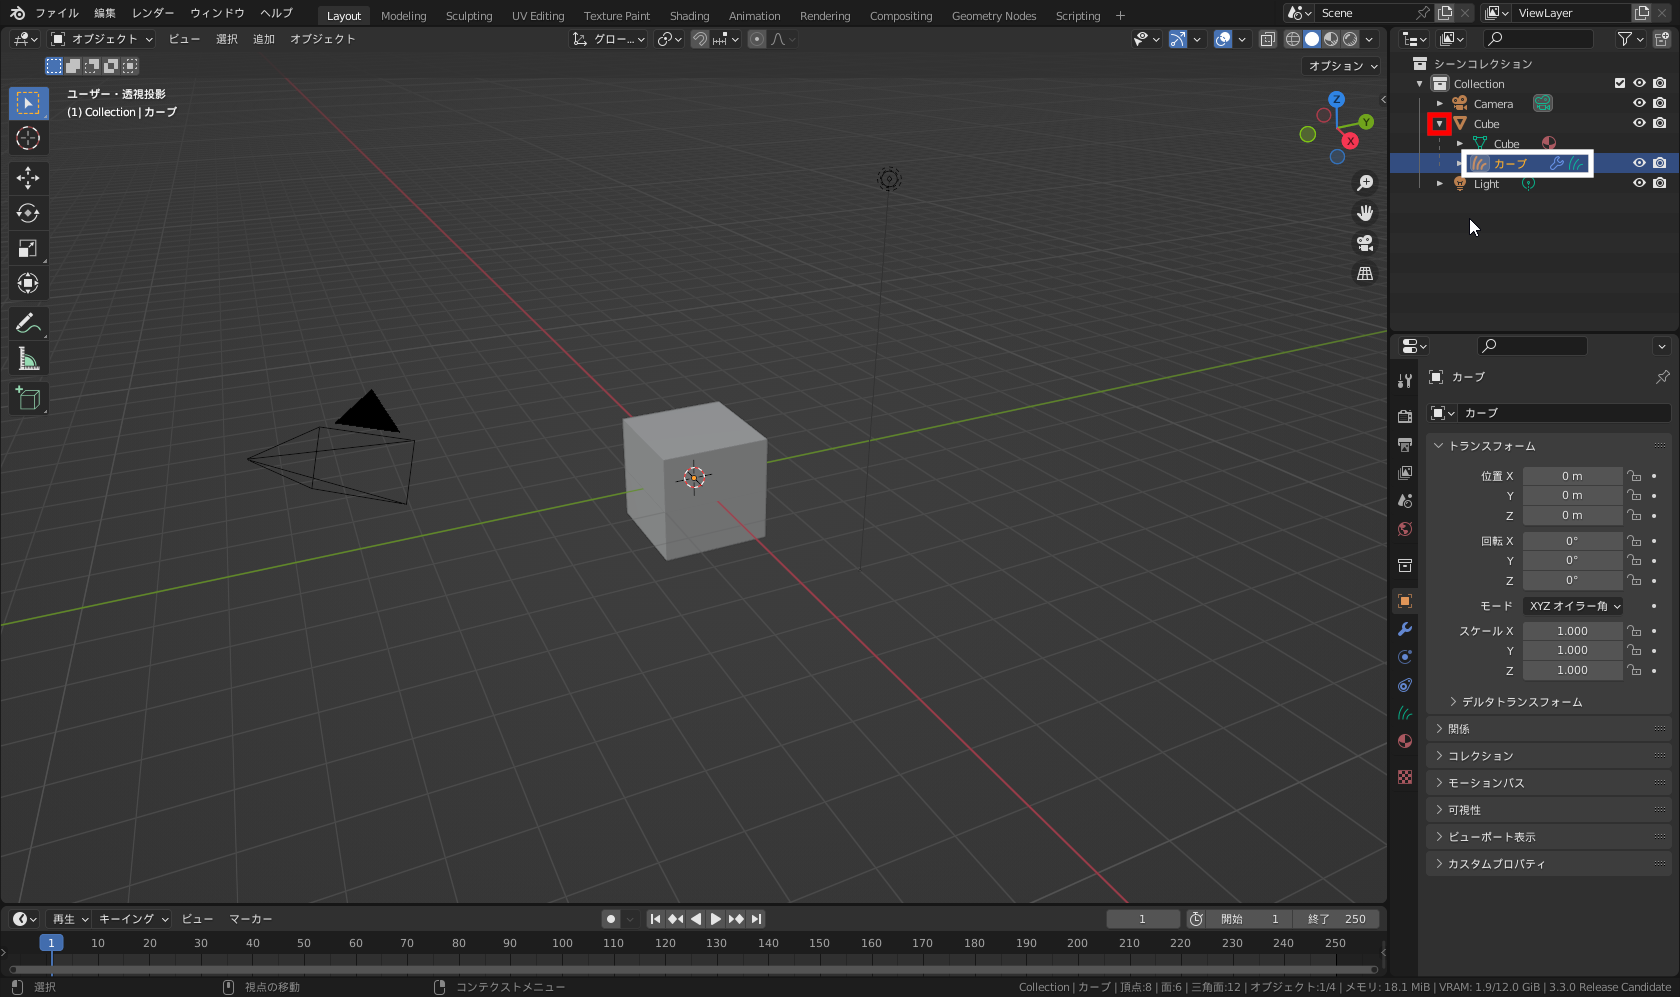Switch viewport shading to rendered mode

pyautogui.click(x=1350, y=39)
